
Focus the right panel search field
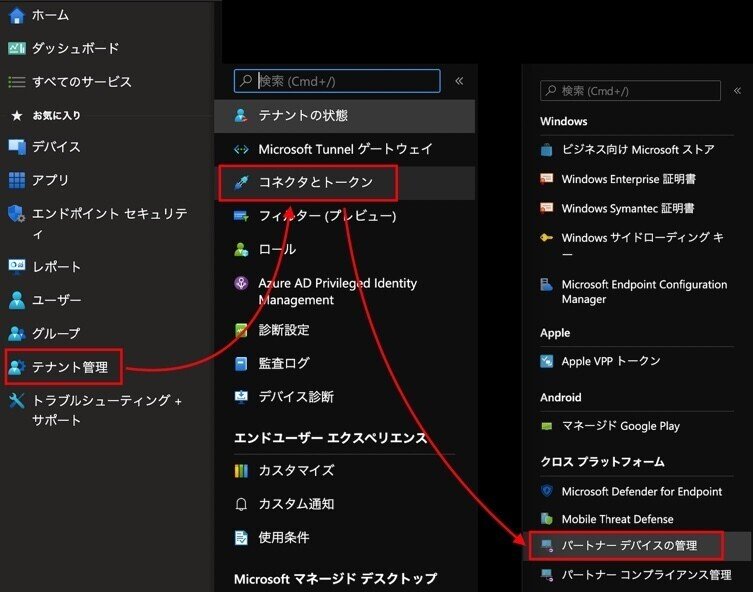click(630, 91)
